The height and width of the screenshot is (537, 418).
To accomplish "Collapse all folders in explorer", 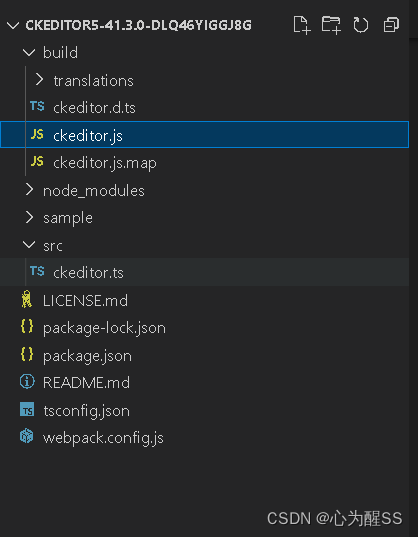I will point(391,25).
